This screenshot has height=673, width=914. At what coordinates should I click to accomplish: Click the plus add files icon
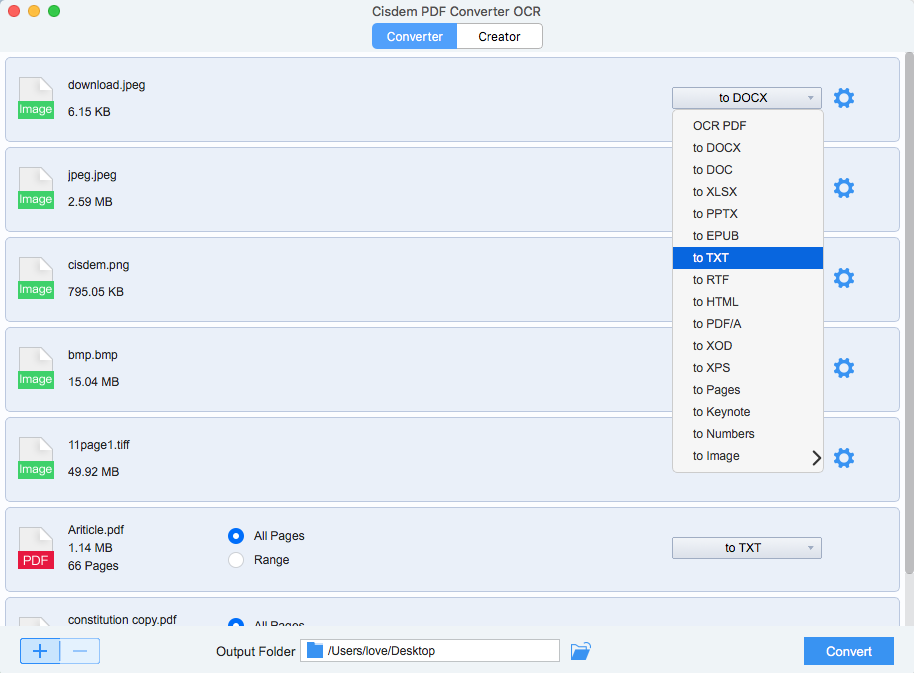click(40, 651)
